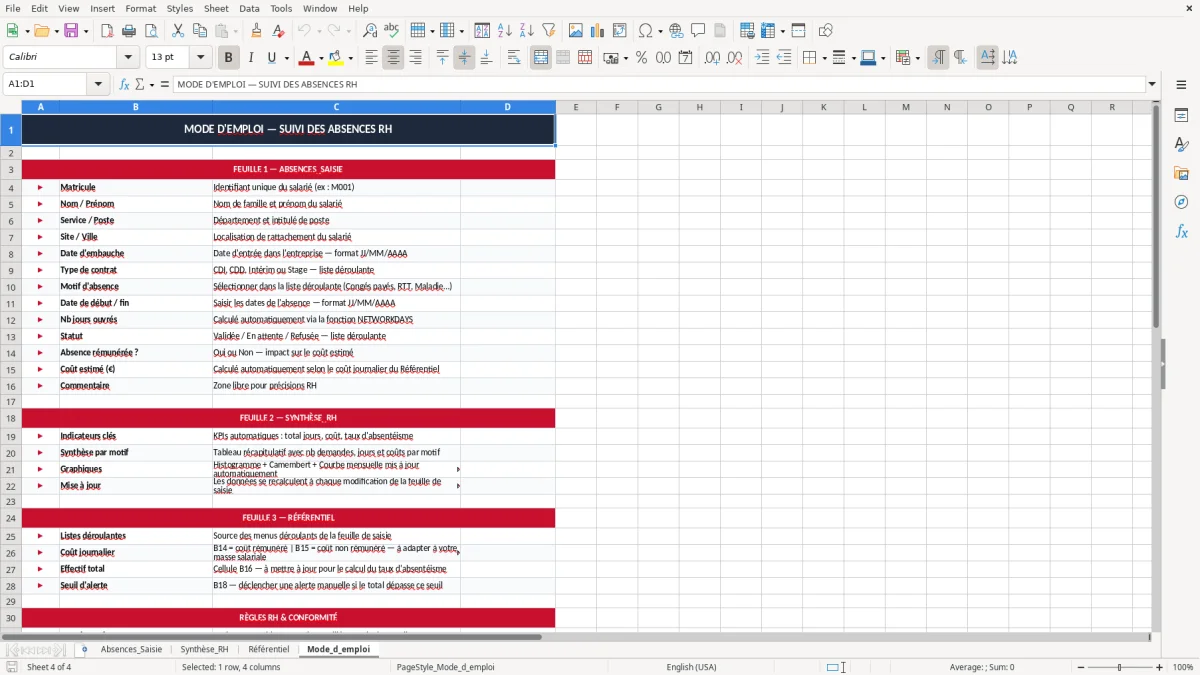Screen dimensions: 1200x675
Task: Open the Border Style dropdown arrow
Action: pyautogui.click(x=853, y=58)
